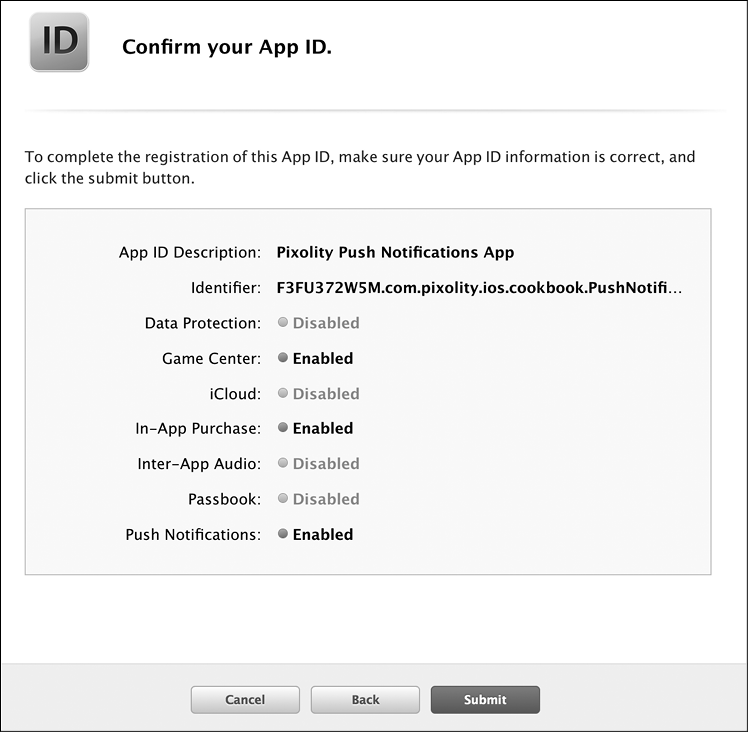Viewport: 748px width, 732px height.
Task: Click the Passbook label
Action: (x=224, y=499)
